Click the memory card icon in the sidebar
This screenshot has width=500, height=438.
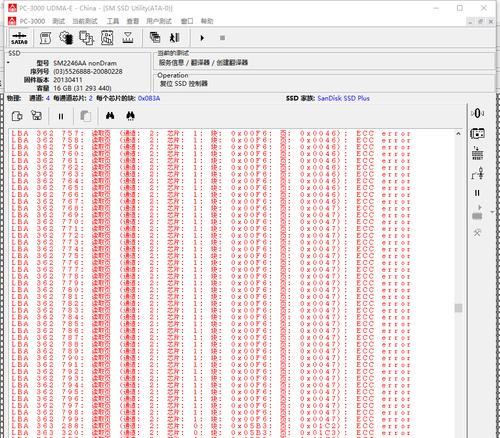point(477,133)
